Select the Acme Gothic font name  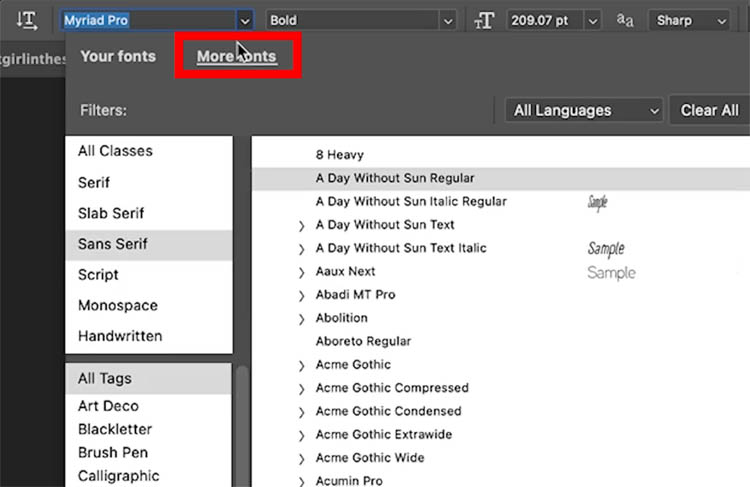pyautogui.click(x=353, y=365)
